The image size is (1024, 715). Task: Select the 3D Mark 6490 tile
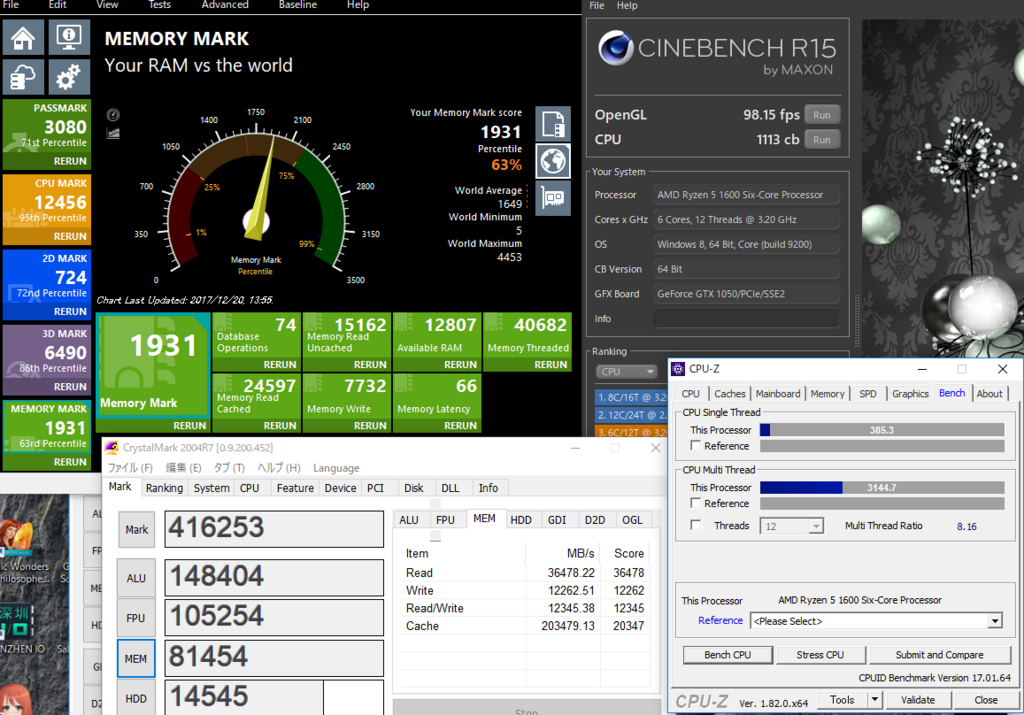(47, 359)
